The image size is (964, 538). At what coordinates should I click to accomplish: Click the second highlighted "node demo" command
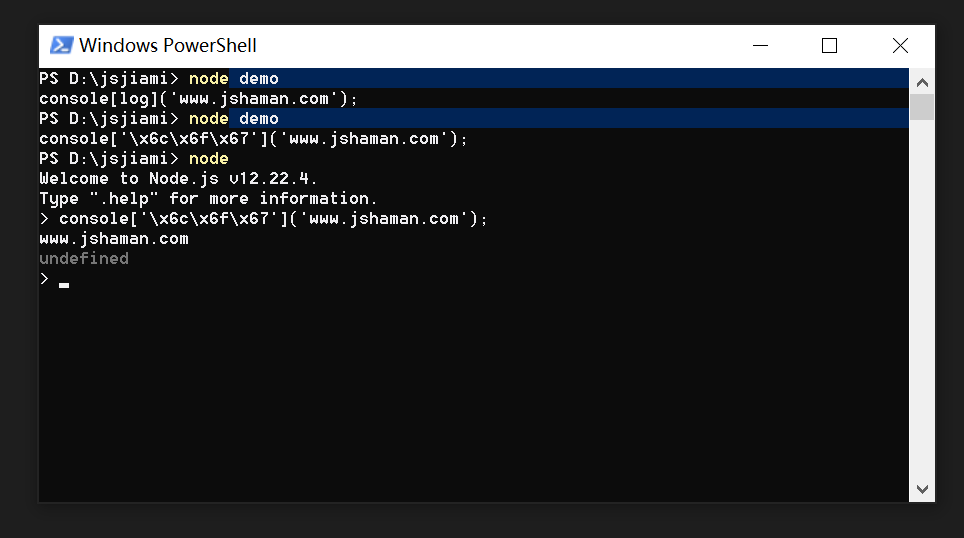pos(233,119)
